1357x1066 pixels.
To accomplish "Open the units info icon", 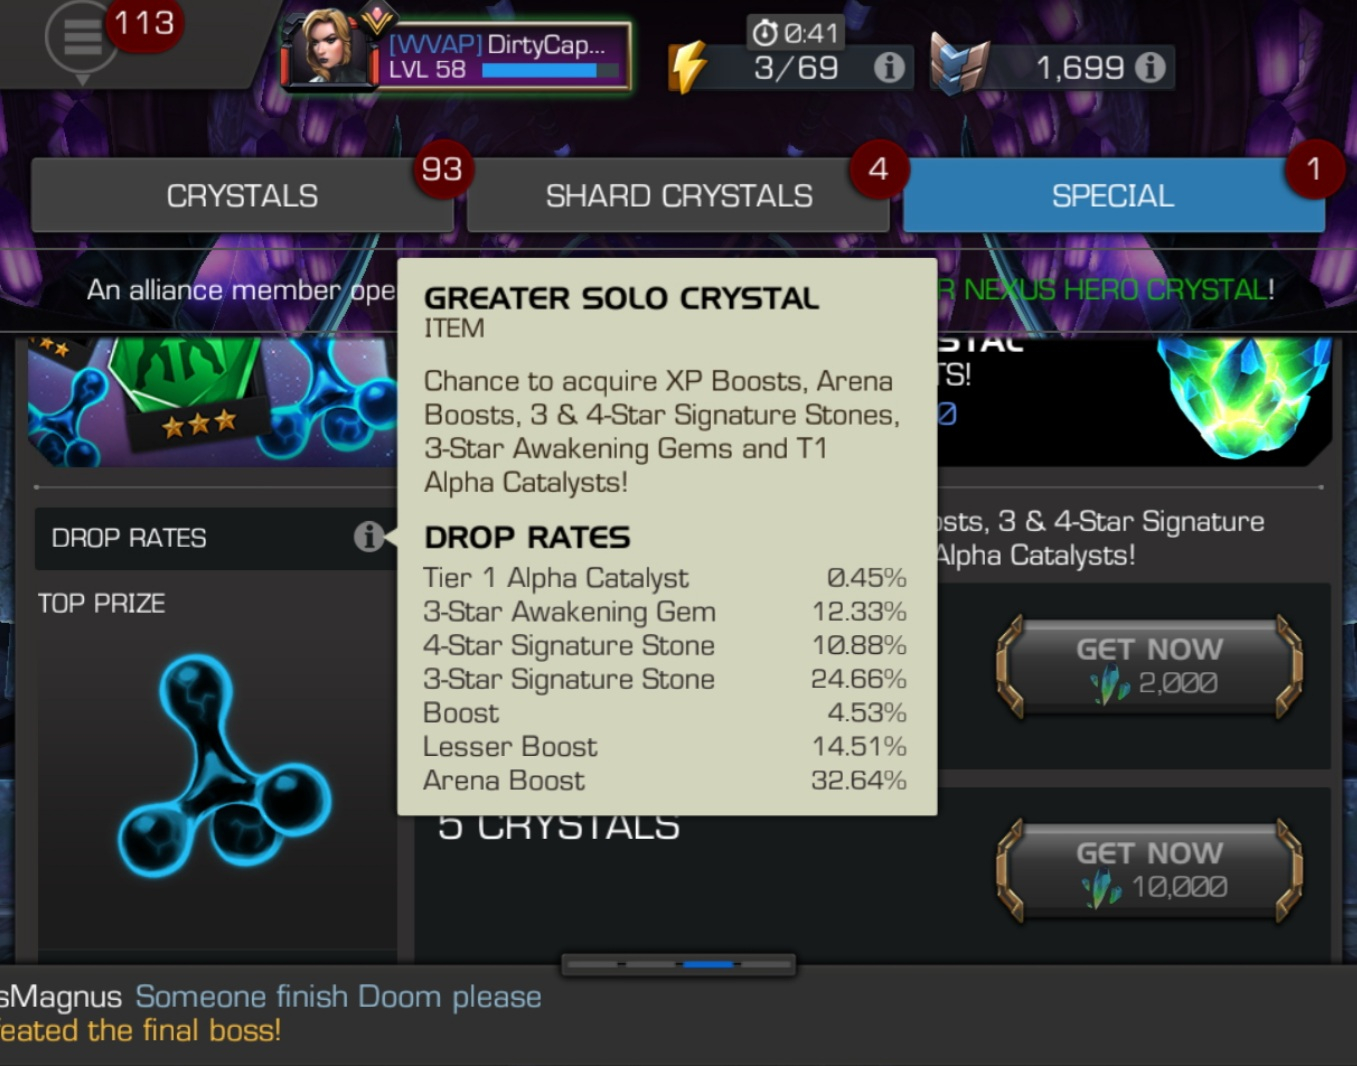I will coord(1150,67).
